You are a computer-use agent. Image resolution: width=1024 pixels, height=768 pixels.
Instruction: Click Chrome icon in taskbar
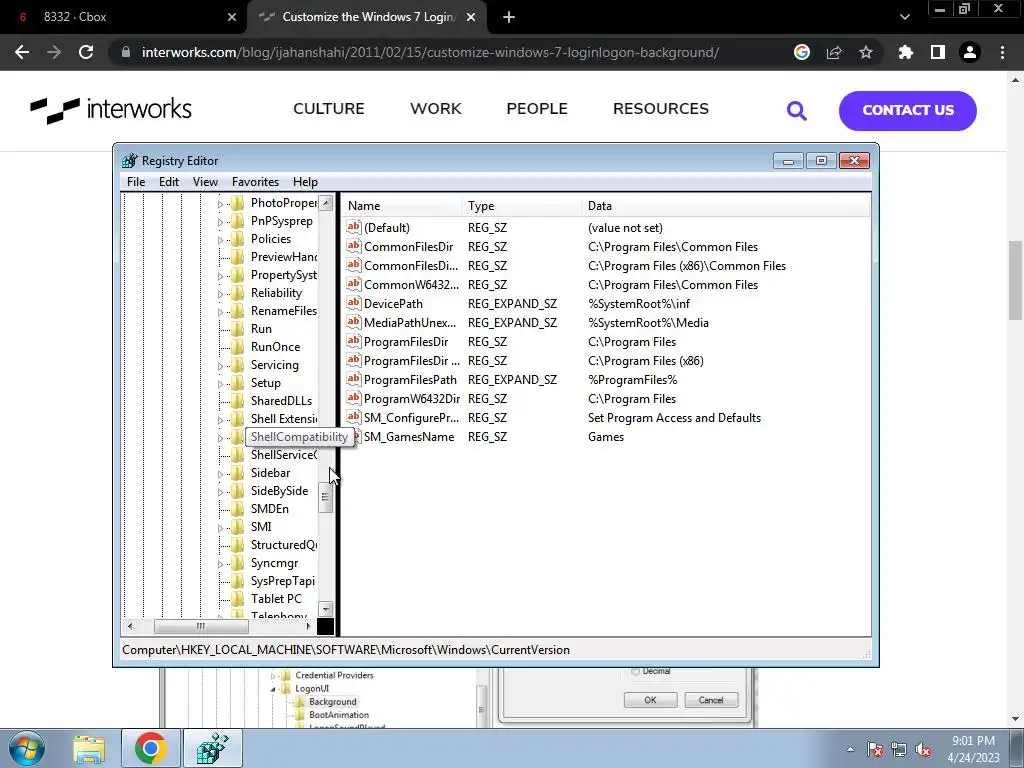[151, 748]
